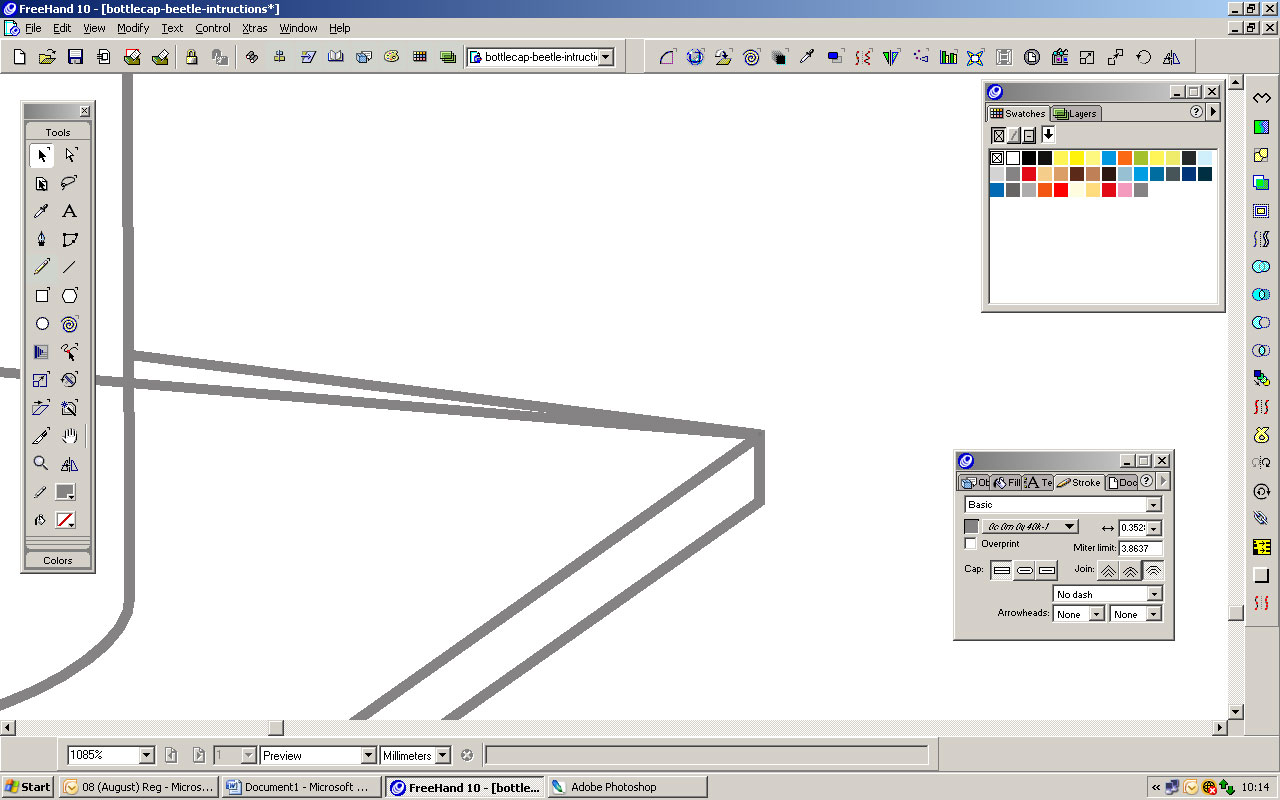This screenshot has height=800, width=1280.
Task: Pick the red swatch in the Swatches panel
Action: [x=1029, y=173]
